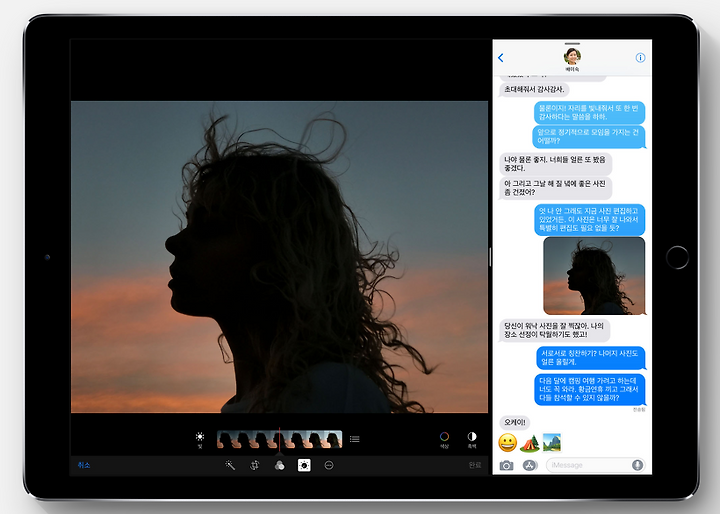Tap message starting '다음 달에 캠핑 여행'

click(590, 389)
